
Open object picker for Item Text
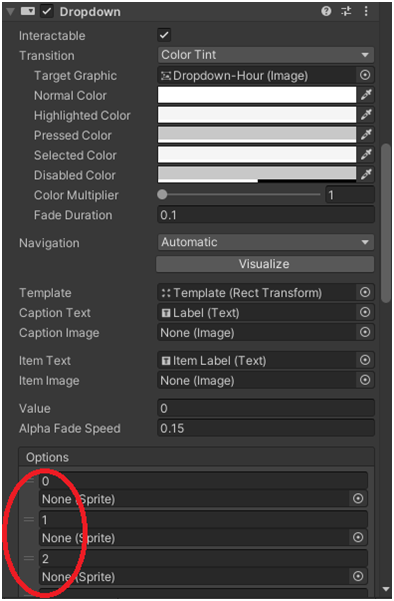(x=365, y=360)
